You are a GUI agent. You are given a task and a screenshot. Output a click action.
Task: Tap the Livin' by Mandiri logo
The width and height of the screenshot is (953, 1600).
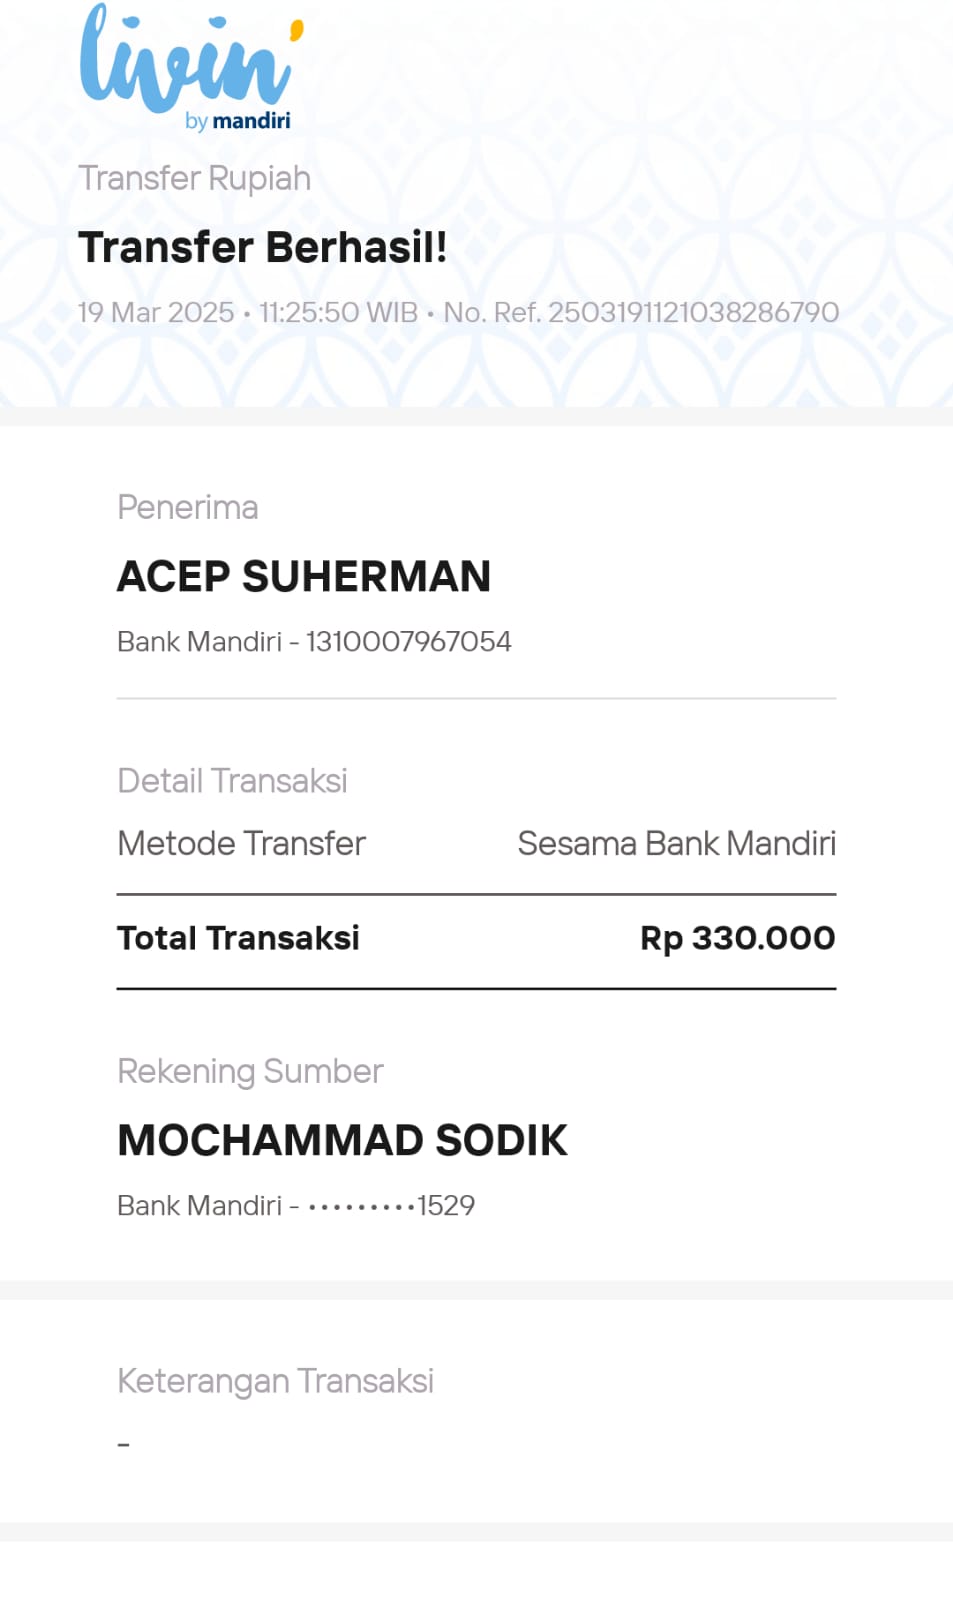pos(192,66)
